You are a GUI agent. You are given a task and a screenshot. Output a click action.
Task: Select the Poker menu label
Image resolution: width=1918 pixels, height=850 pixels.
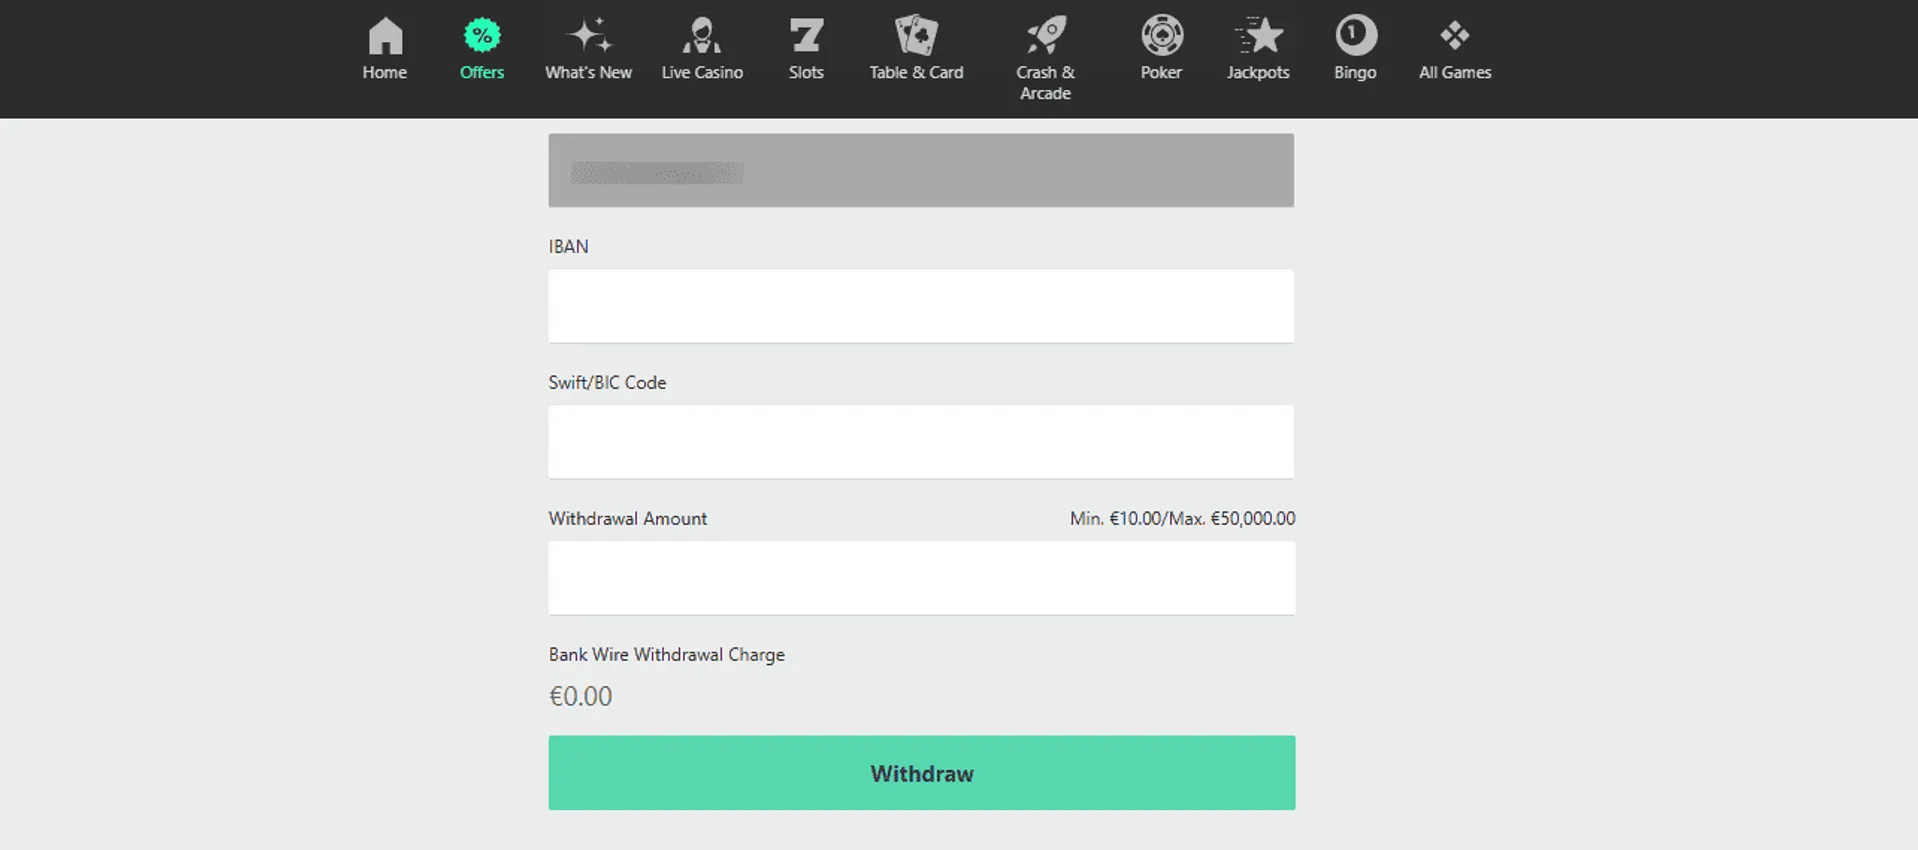coord(1162,73)
